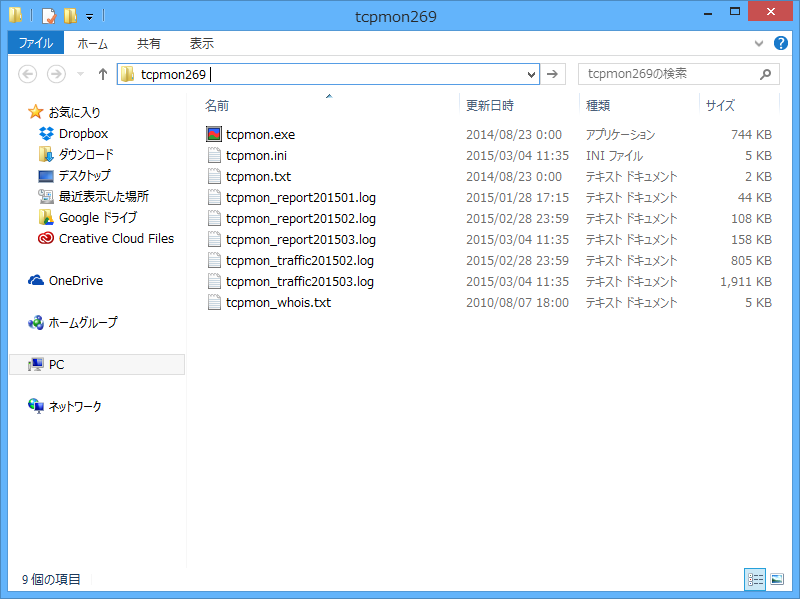
Task: Select the デスクトップ item in the sidebar
Action: click(x=83, y=175)
